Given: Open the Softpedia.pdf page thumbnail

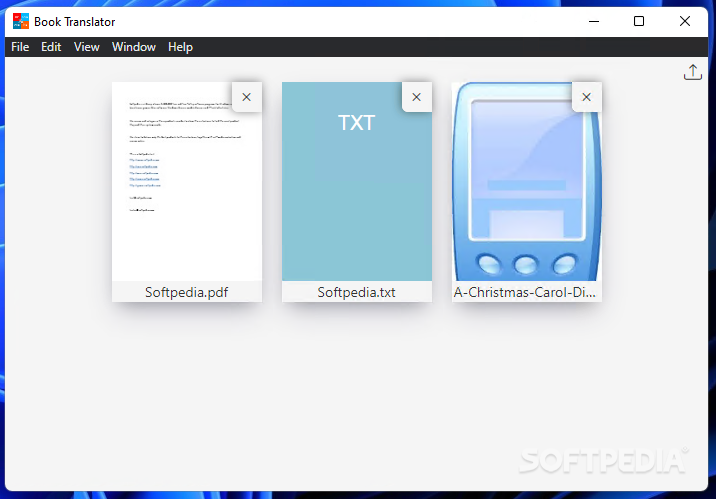Looking at the screenshot, I should click(187, 182).
